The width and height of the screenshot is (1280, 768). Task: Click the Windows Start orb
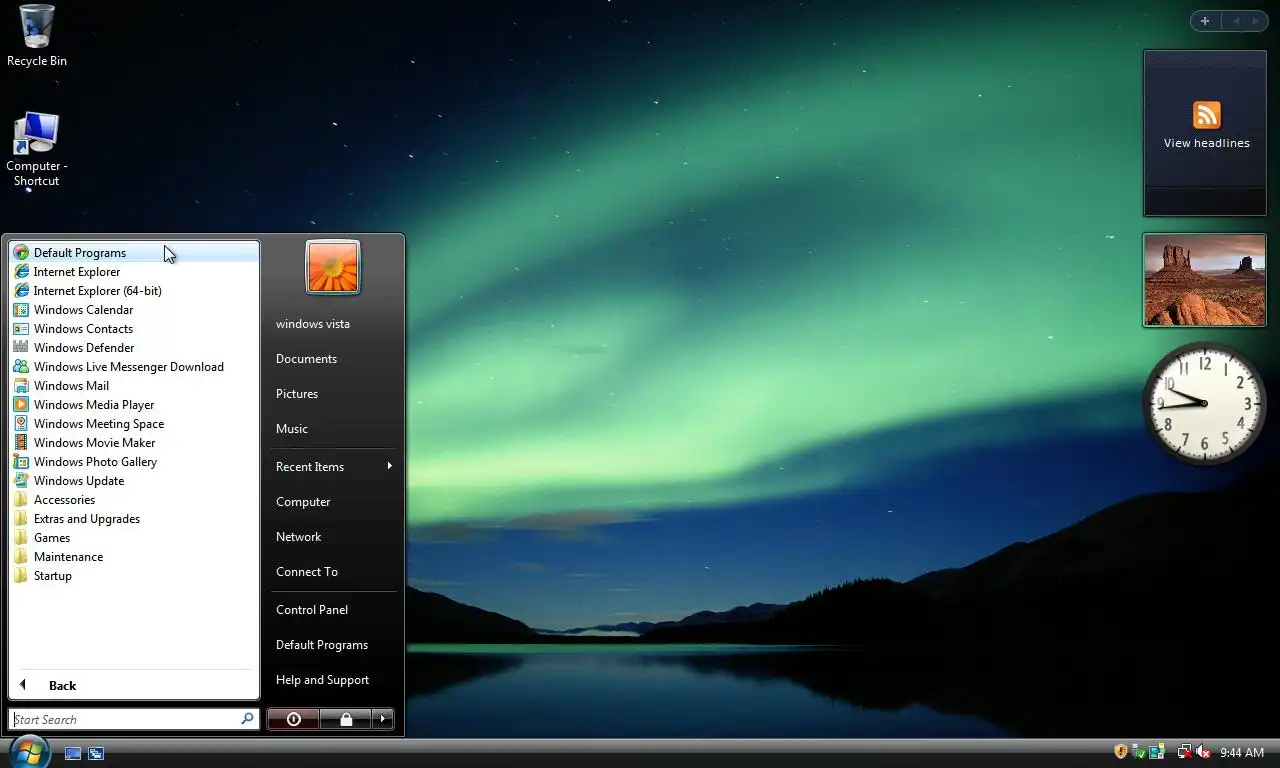pos(29,751)
